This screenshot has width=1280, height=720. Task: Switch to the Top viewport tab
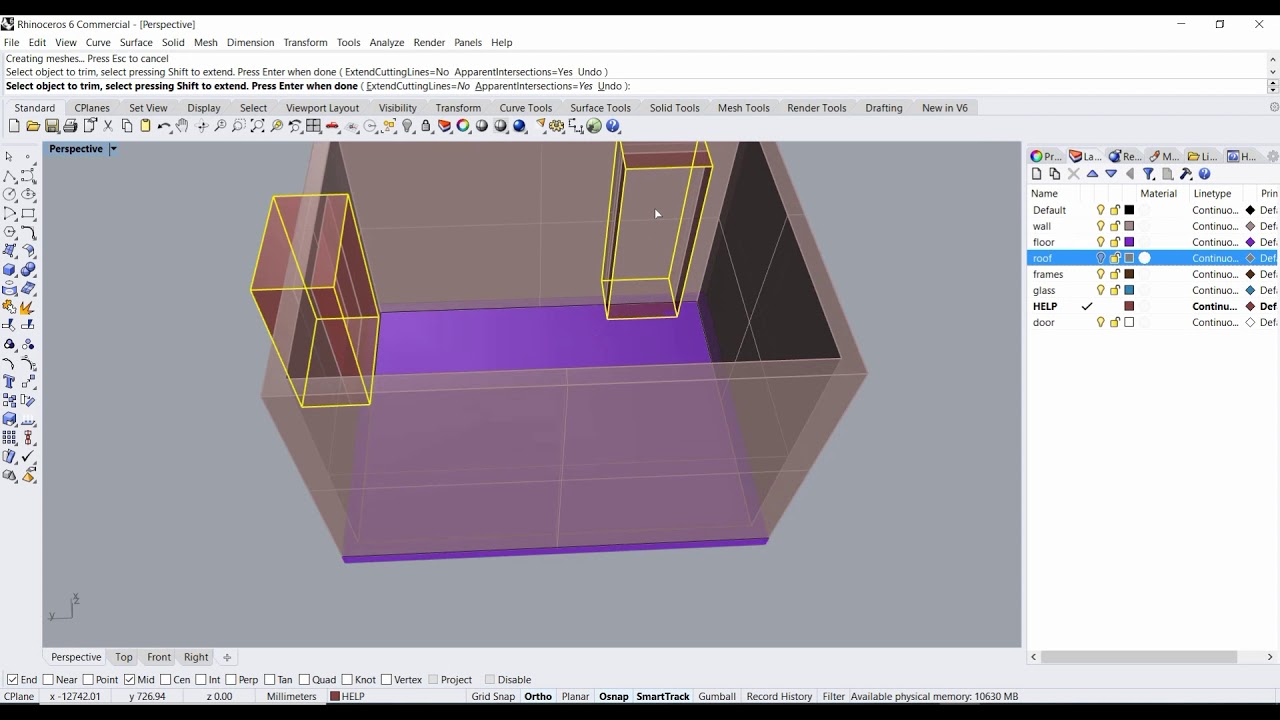click(124, 657)
